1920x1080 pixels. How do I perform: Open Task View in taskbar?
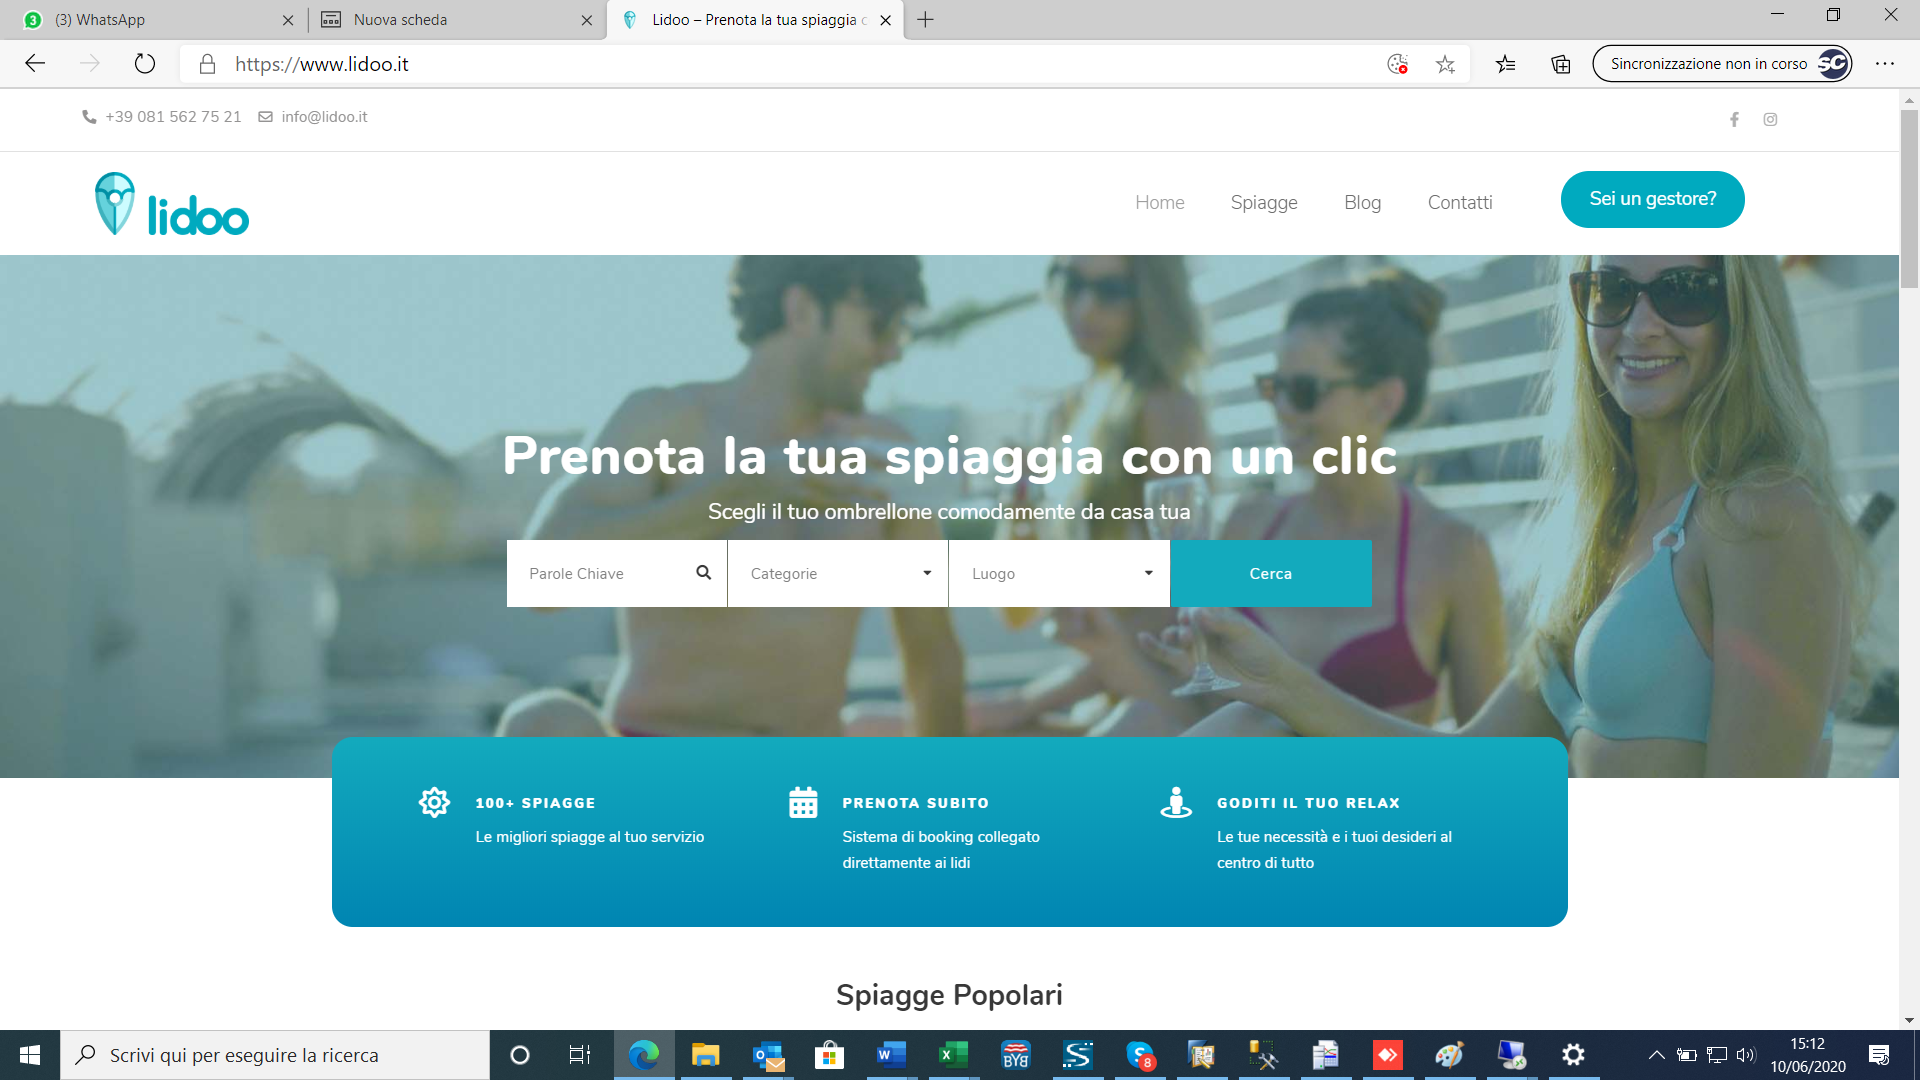point(580,1055)
